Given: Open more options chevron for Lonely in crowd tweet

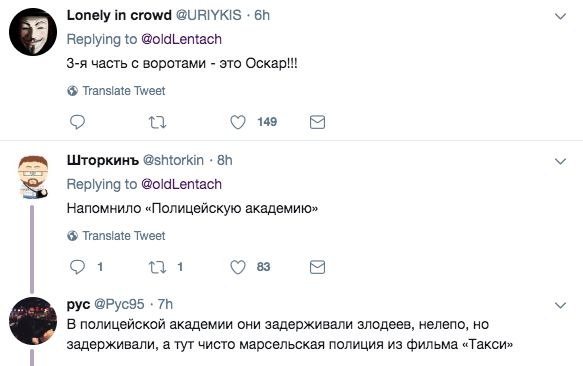Looking at the screenshot, I should pos(560,16).
